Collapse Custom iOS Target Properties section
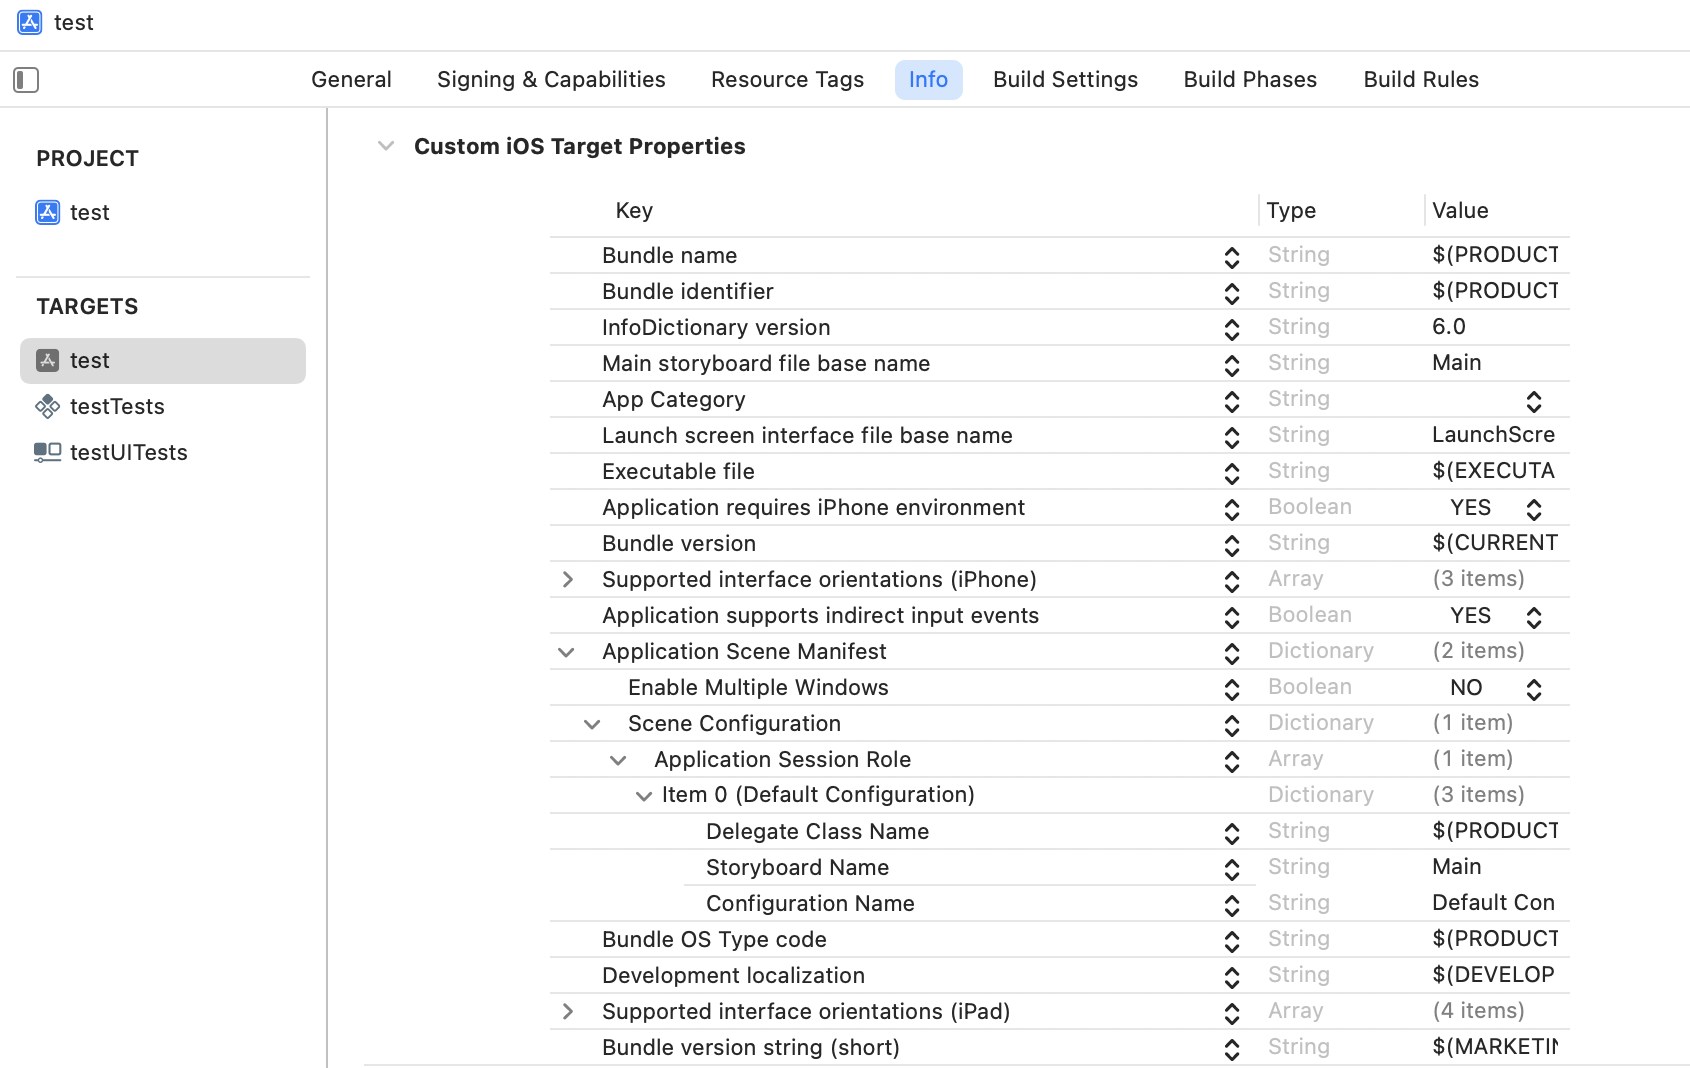The height and width of the screenshot is (1068, 1690). 386,146
